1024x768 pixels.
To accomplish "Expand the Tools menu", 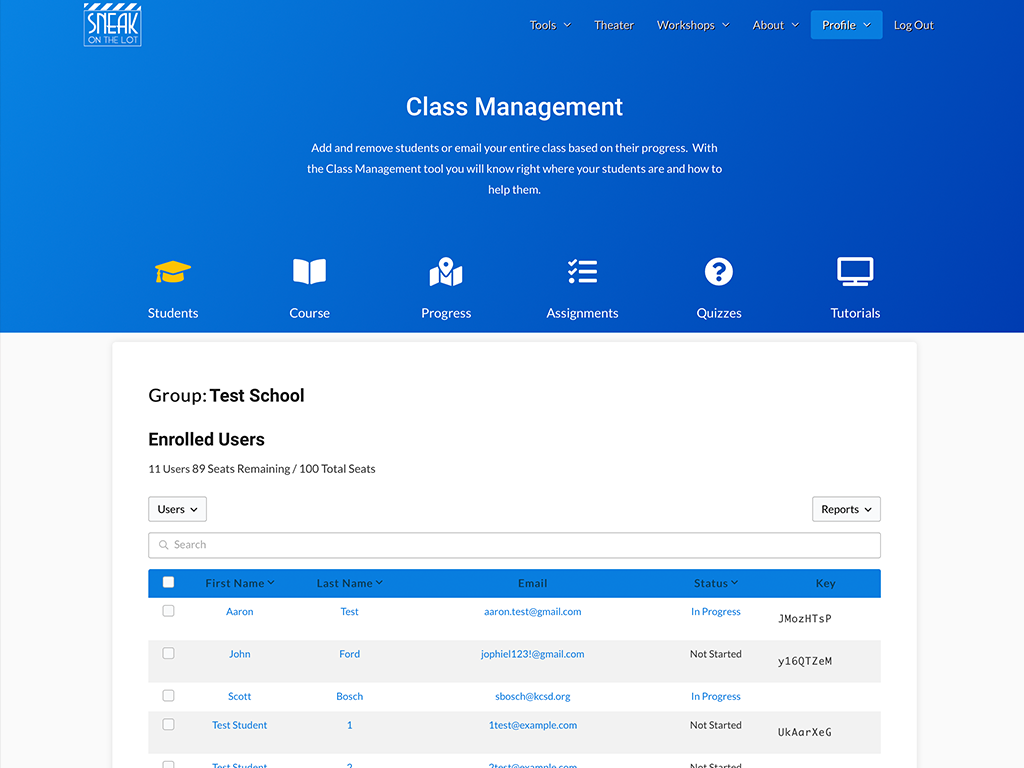I will click(550, 25).
